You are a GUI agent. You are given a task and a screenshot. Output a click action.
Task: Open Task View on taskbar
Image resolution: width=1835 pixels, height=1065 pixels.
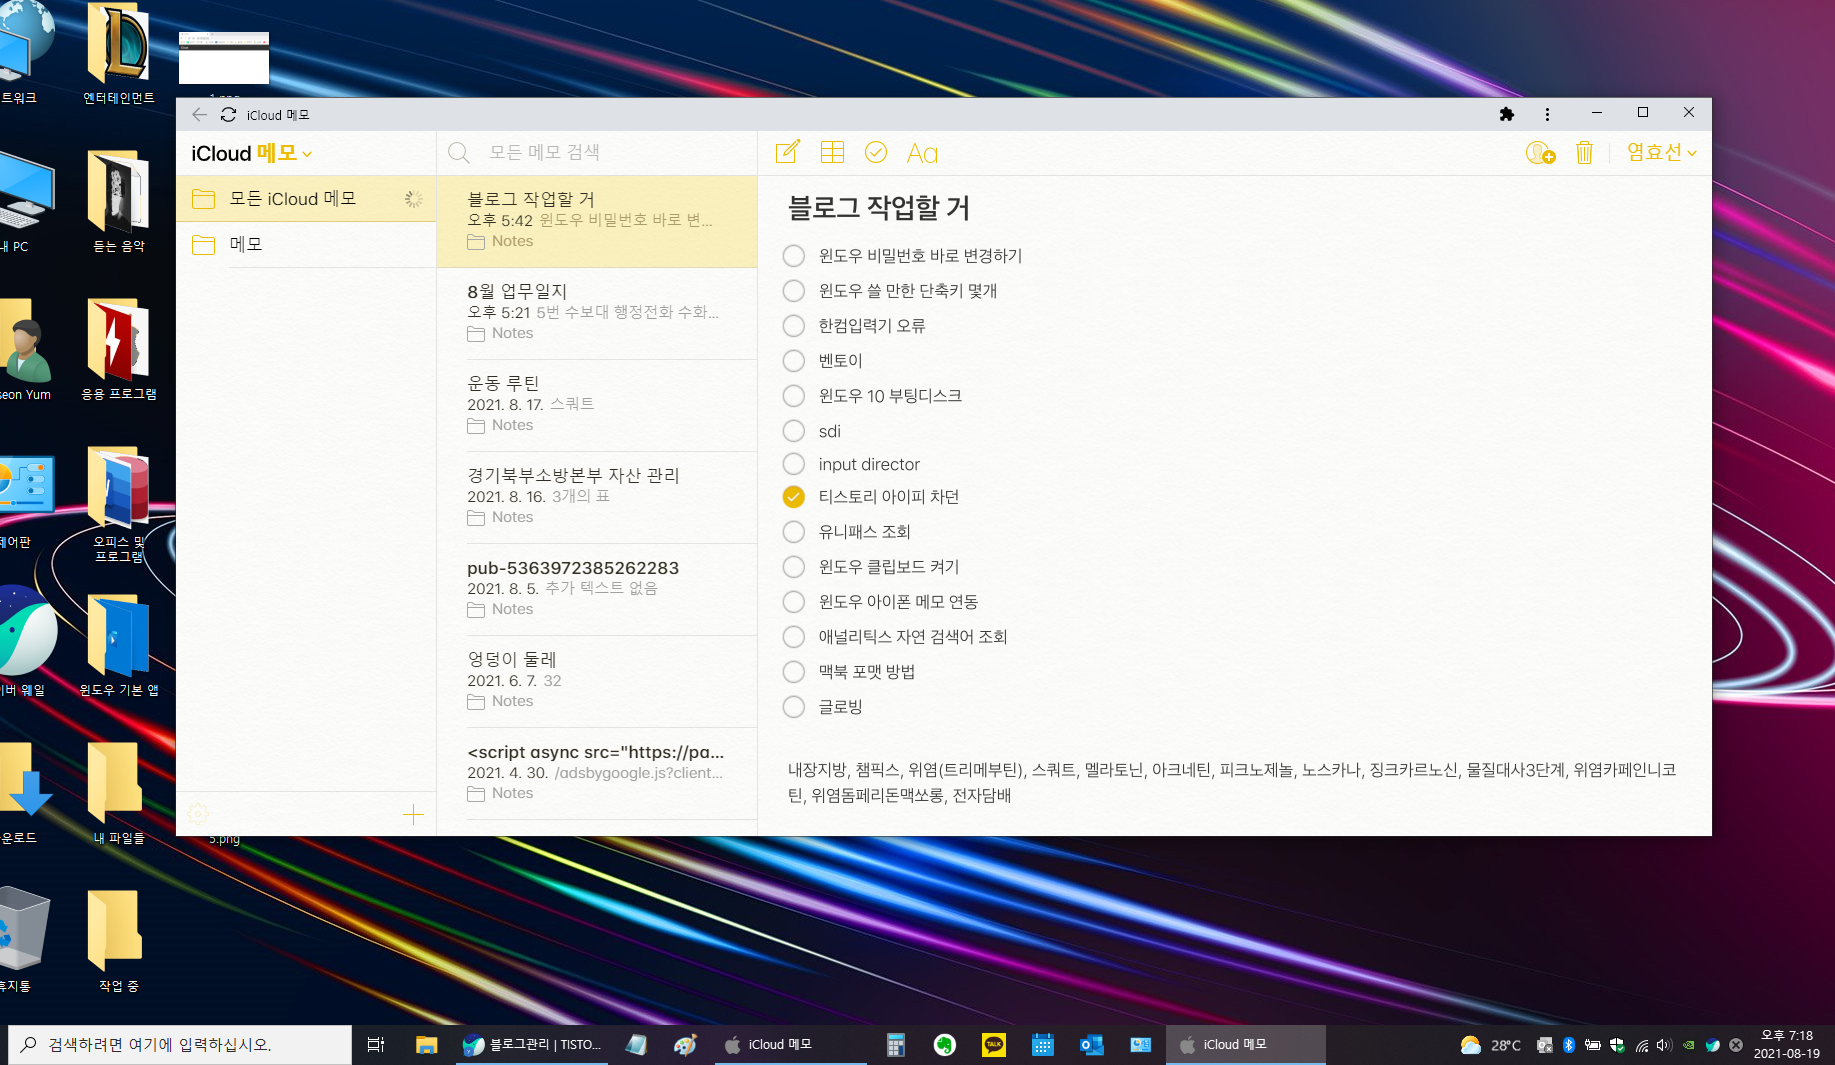point(376,1045)
